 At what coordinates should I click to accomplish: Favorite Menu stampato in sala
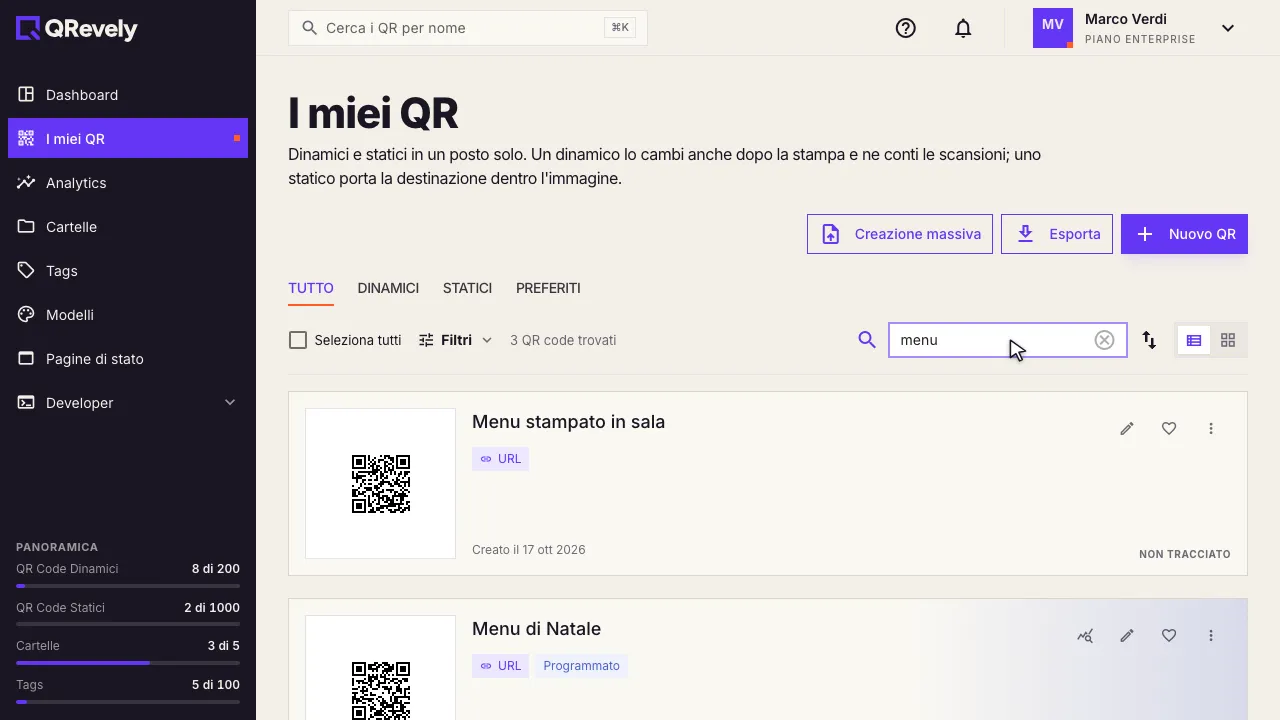click(1169, 429)
